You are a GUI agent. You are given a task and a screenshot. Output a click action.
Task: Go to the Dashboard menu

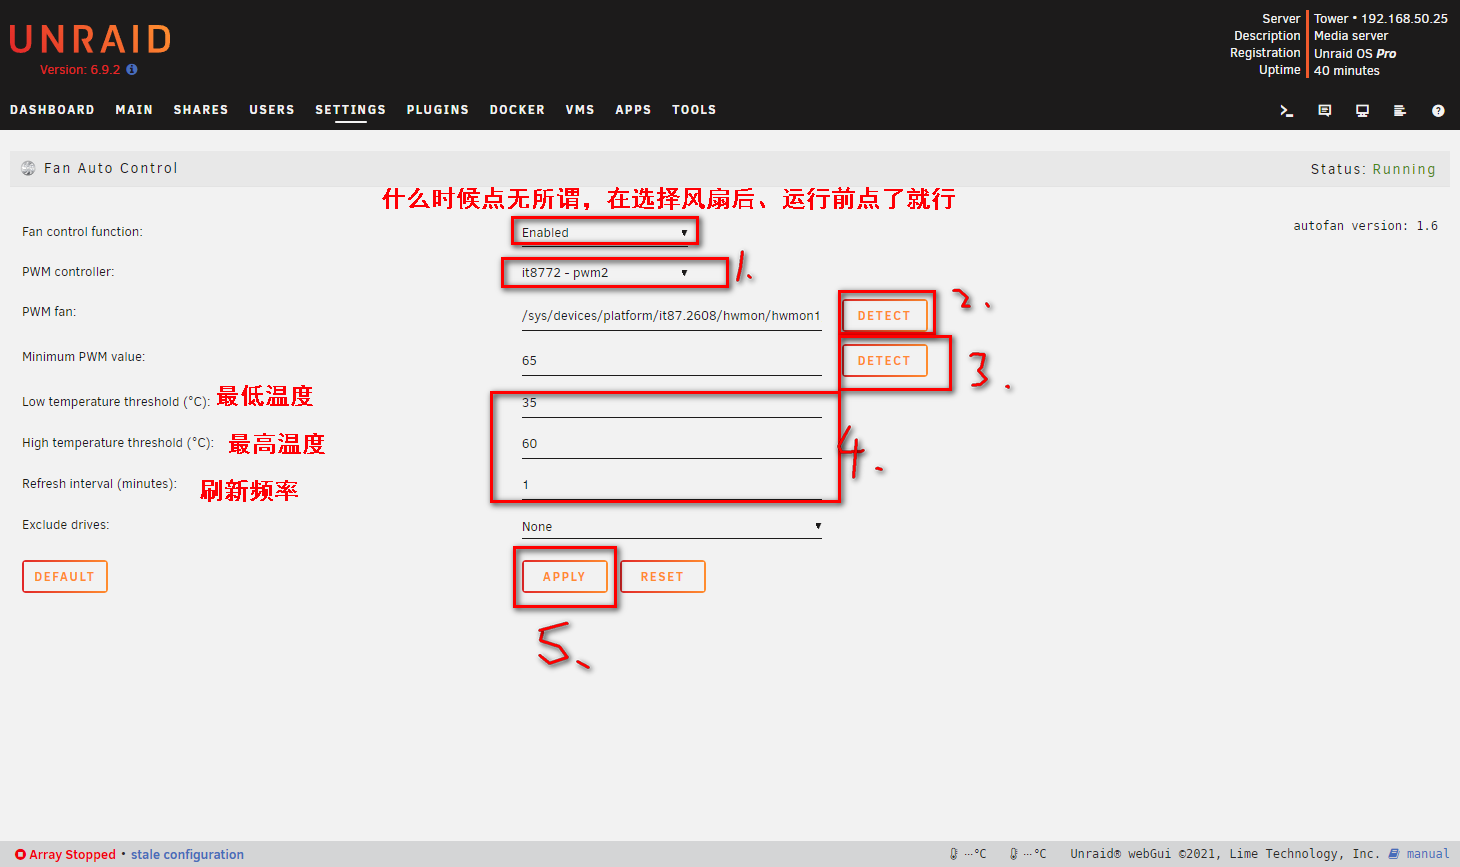[x=52, y=110]
